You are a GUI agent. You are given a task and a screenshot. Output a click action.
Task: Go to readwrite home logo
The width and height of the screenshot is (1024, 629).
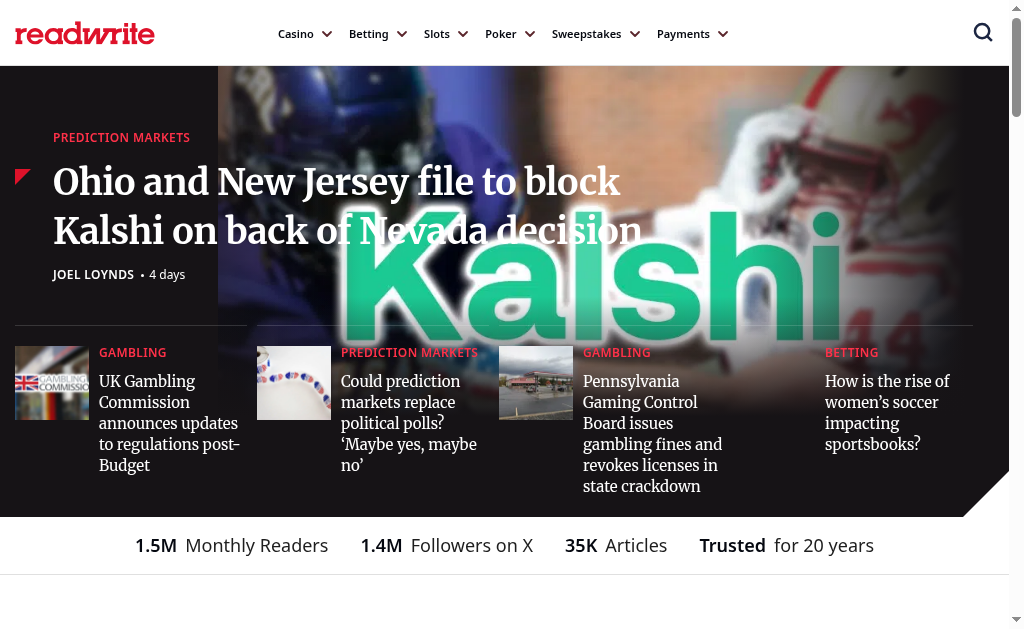pos(85,33)
